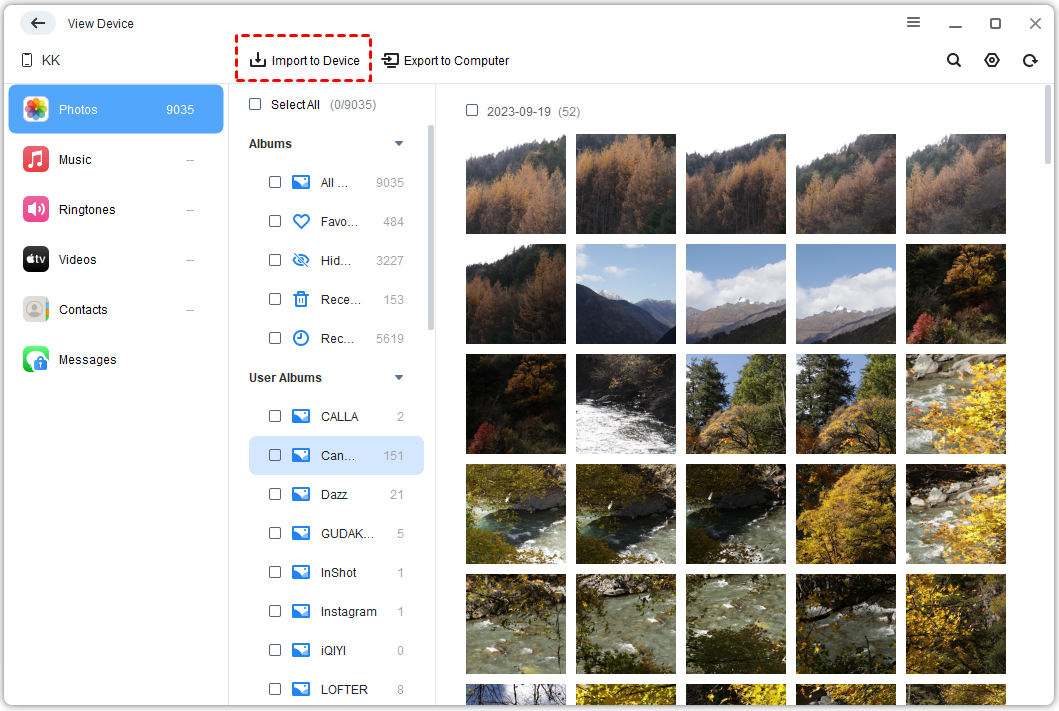Viewport: 1059px width, 711px height.
Task: Open the InShot album row
Action: tap(336, 572)
